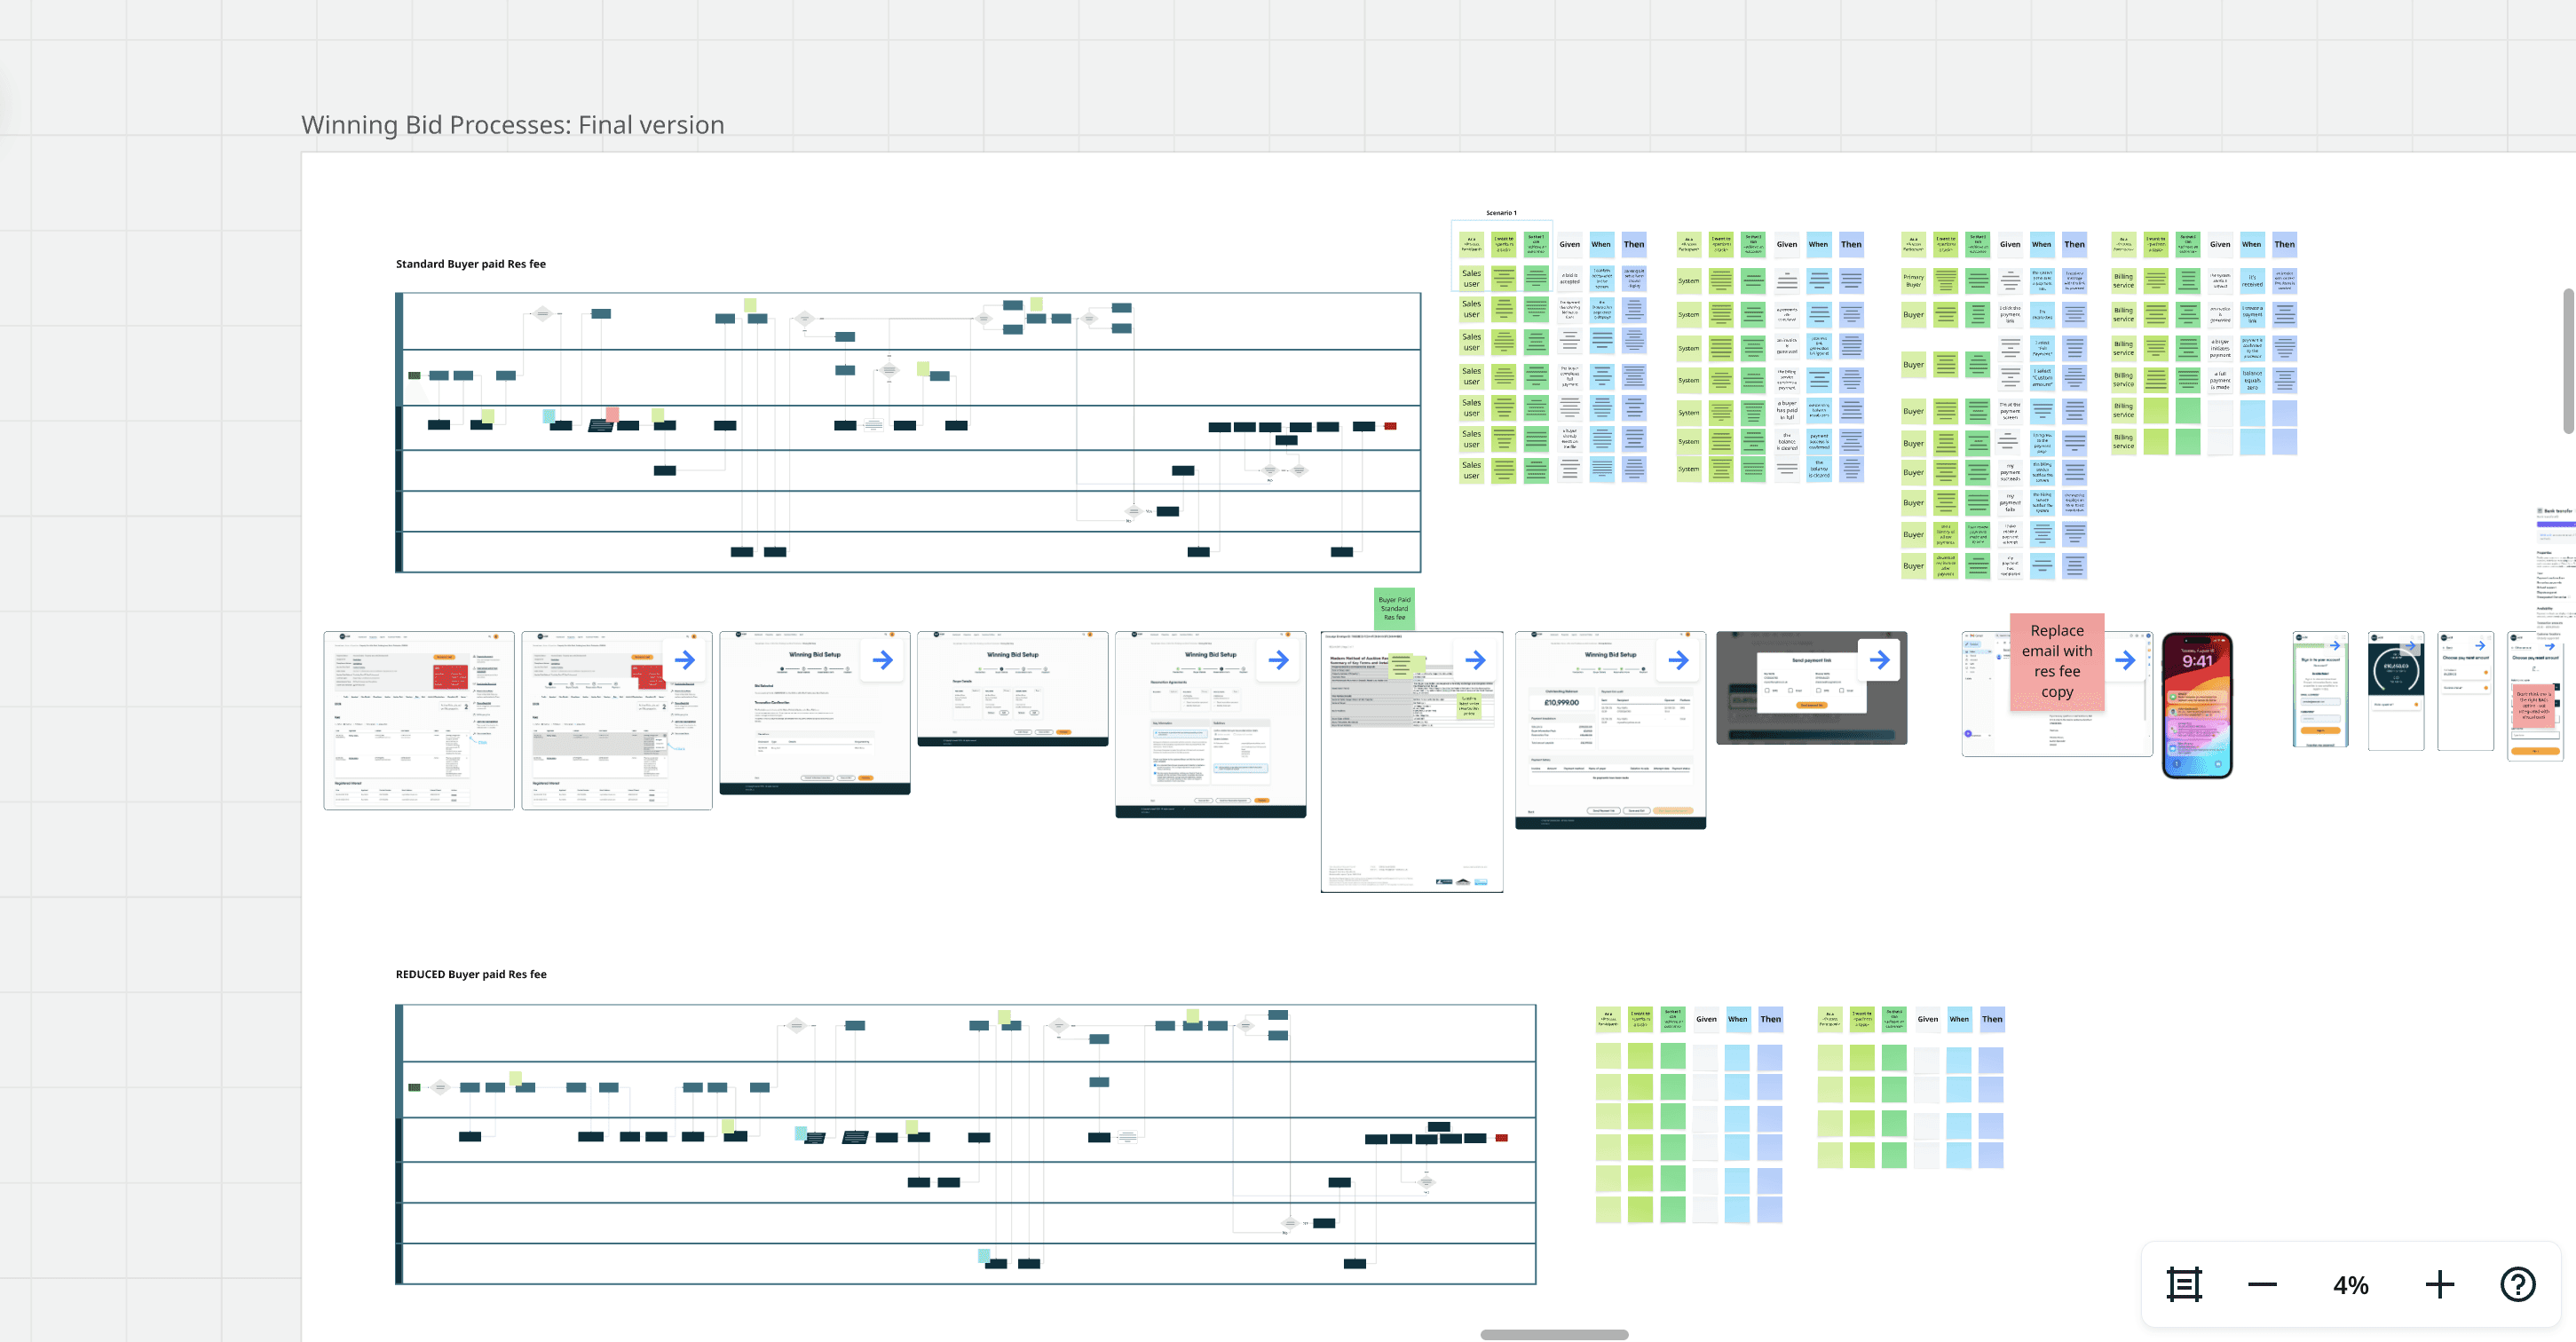Click the blue arrow icon on the first Winning Bid Setup thumbnail
The width and height of the screenshot is (2576, 1342).
pos(884,659)
